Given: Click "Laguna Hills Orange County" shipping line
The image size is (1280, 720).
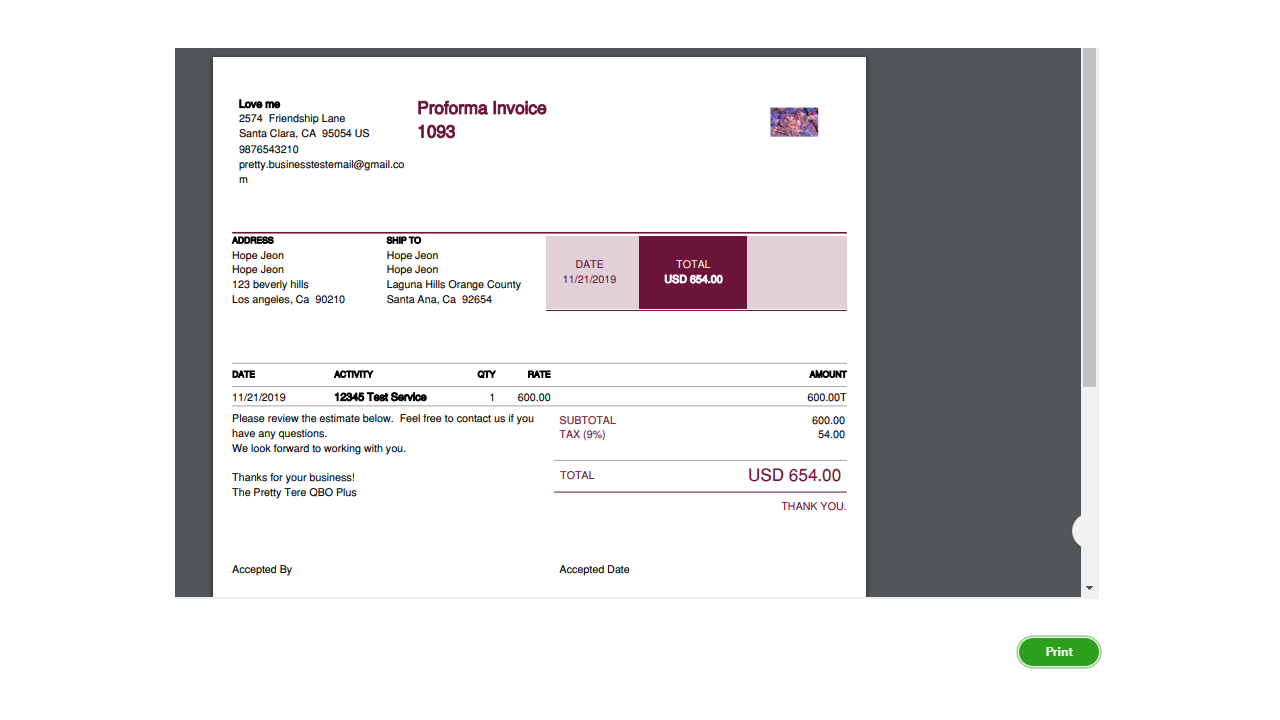Looking at the screenshot, I should [454, 285].
